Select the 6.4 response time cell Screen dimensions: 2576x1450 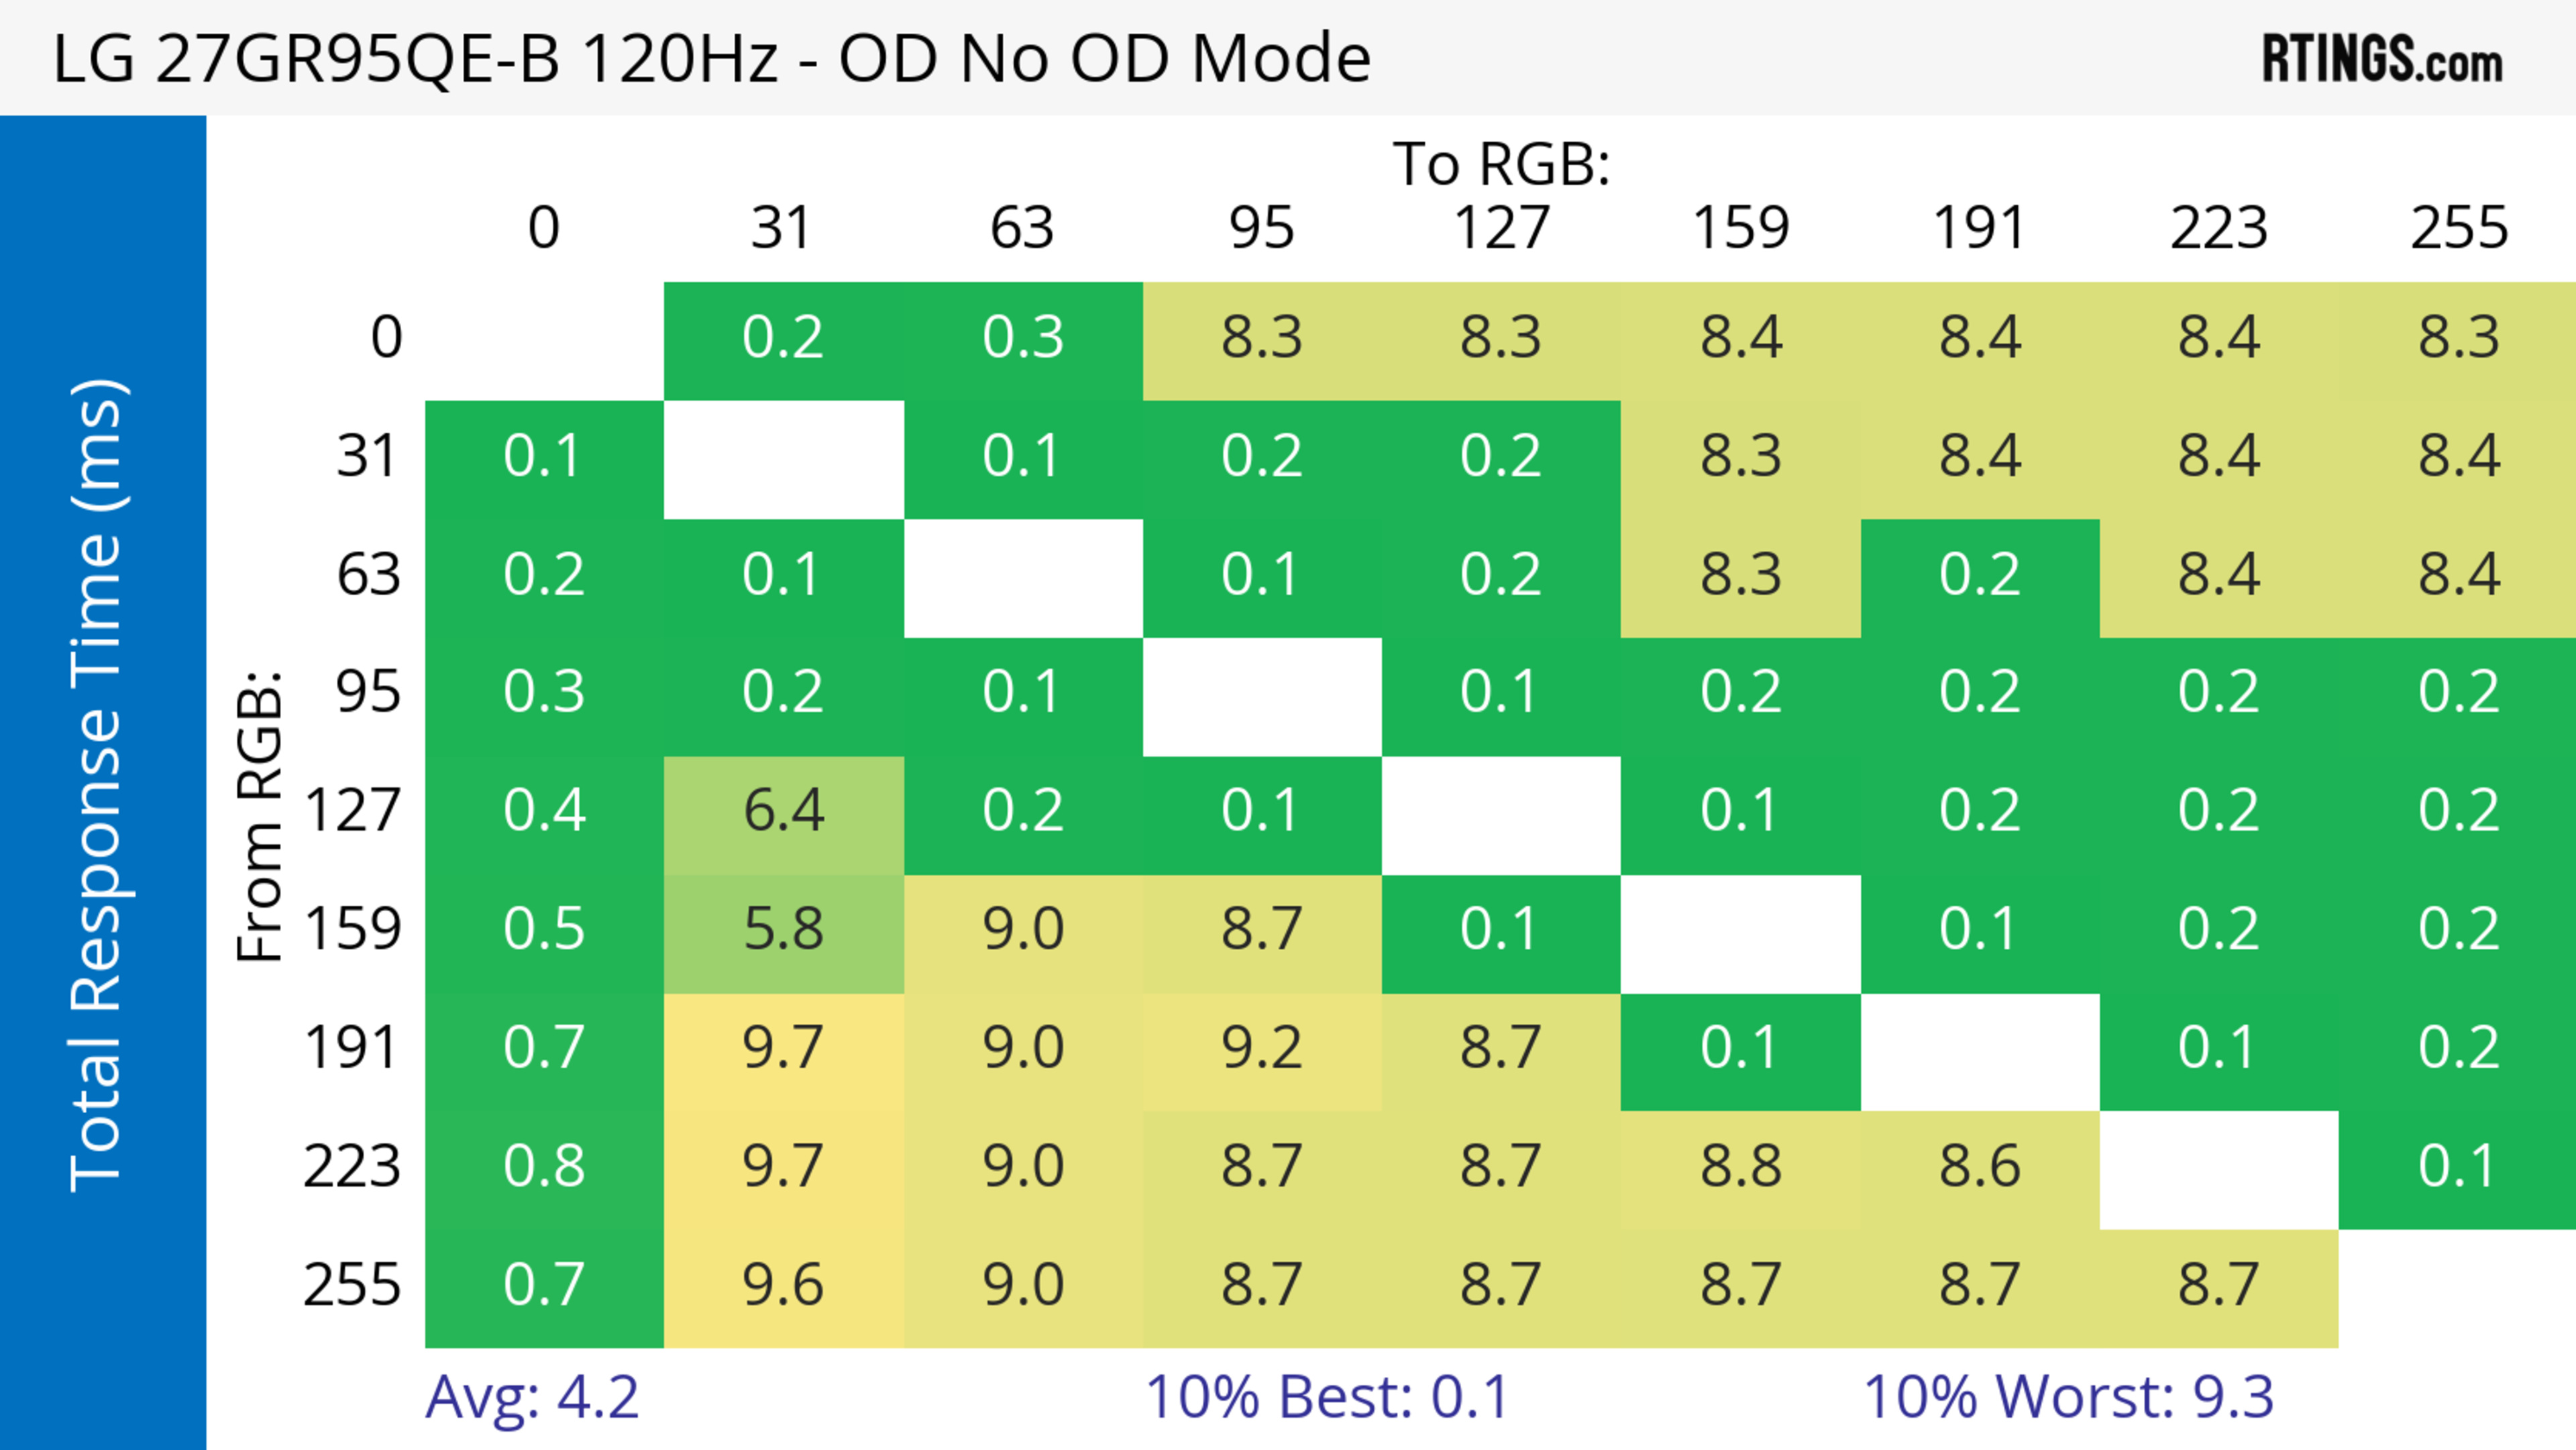[783, 811]
